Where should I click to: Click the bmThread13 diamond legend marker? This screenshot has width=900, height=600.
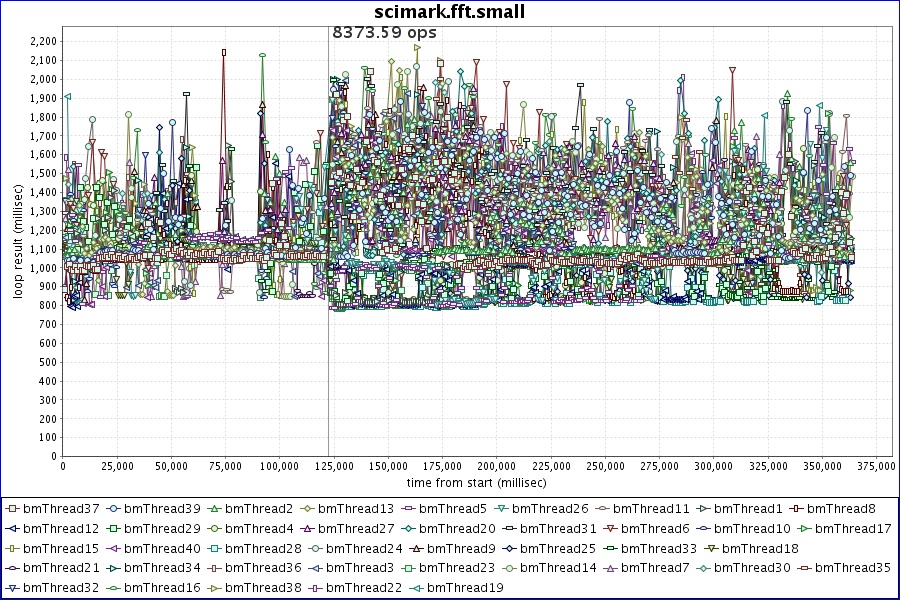click(309, 509)
